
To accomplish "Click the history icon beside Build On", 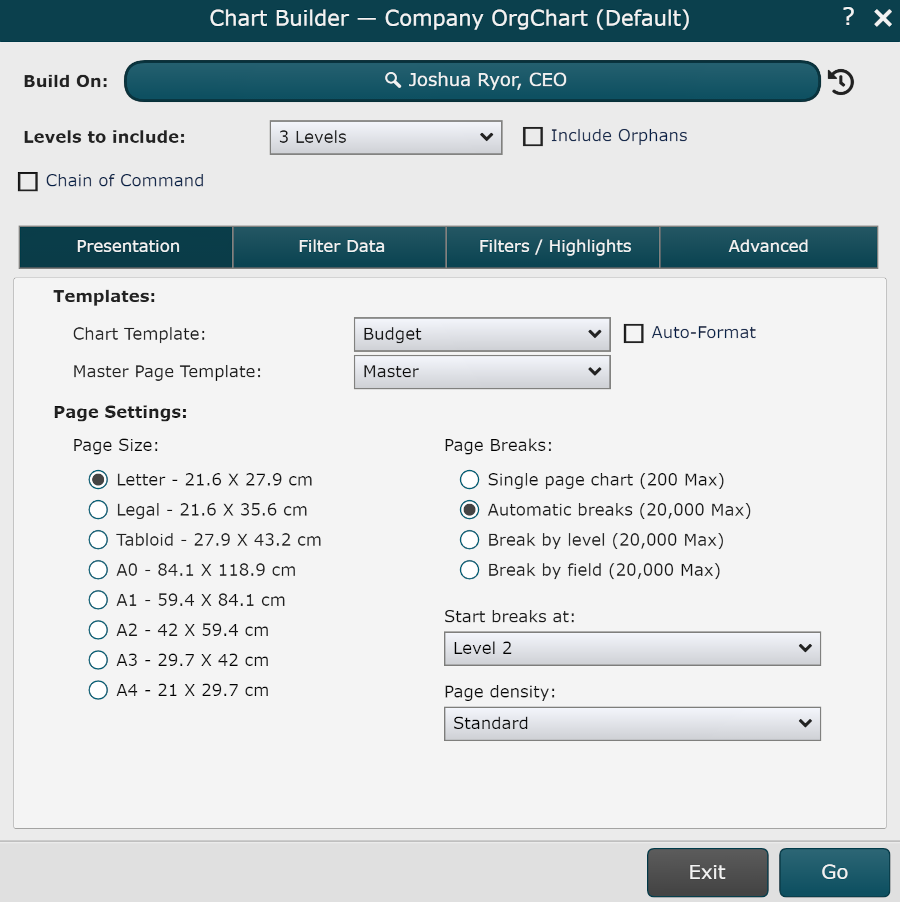I will (841, 82).
